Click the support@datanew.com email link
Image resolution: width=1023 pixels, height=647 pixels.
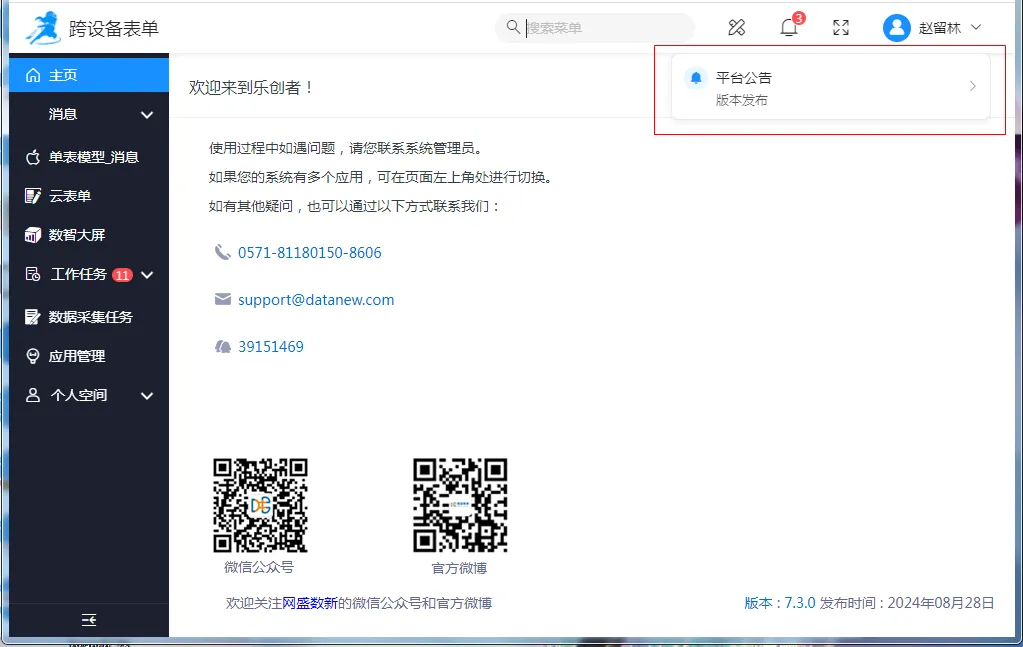click(316, 300)
